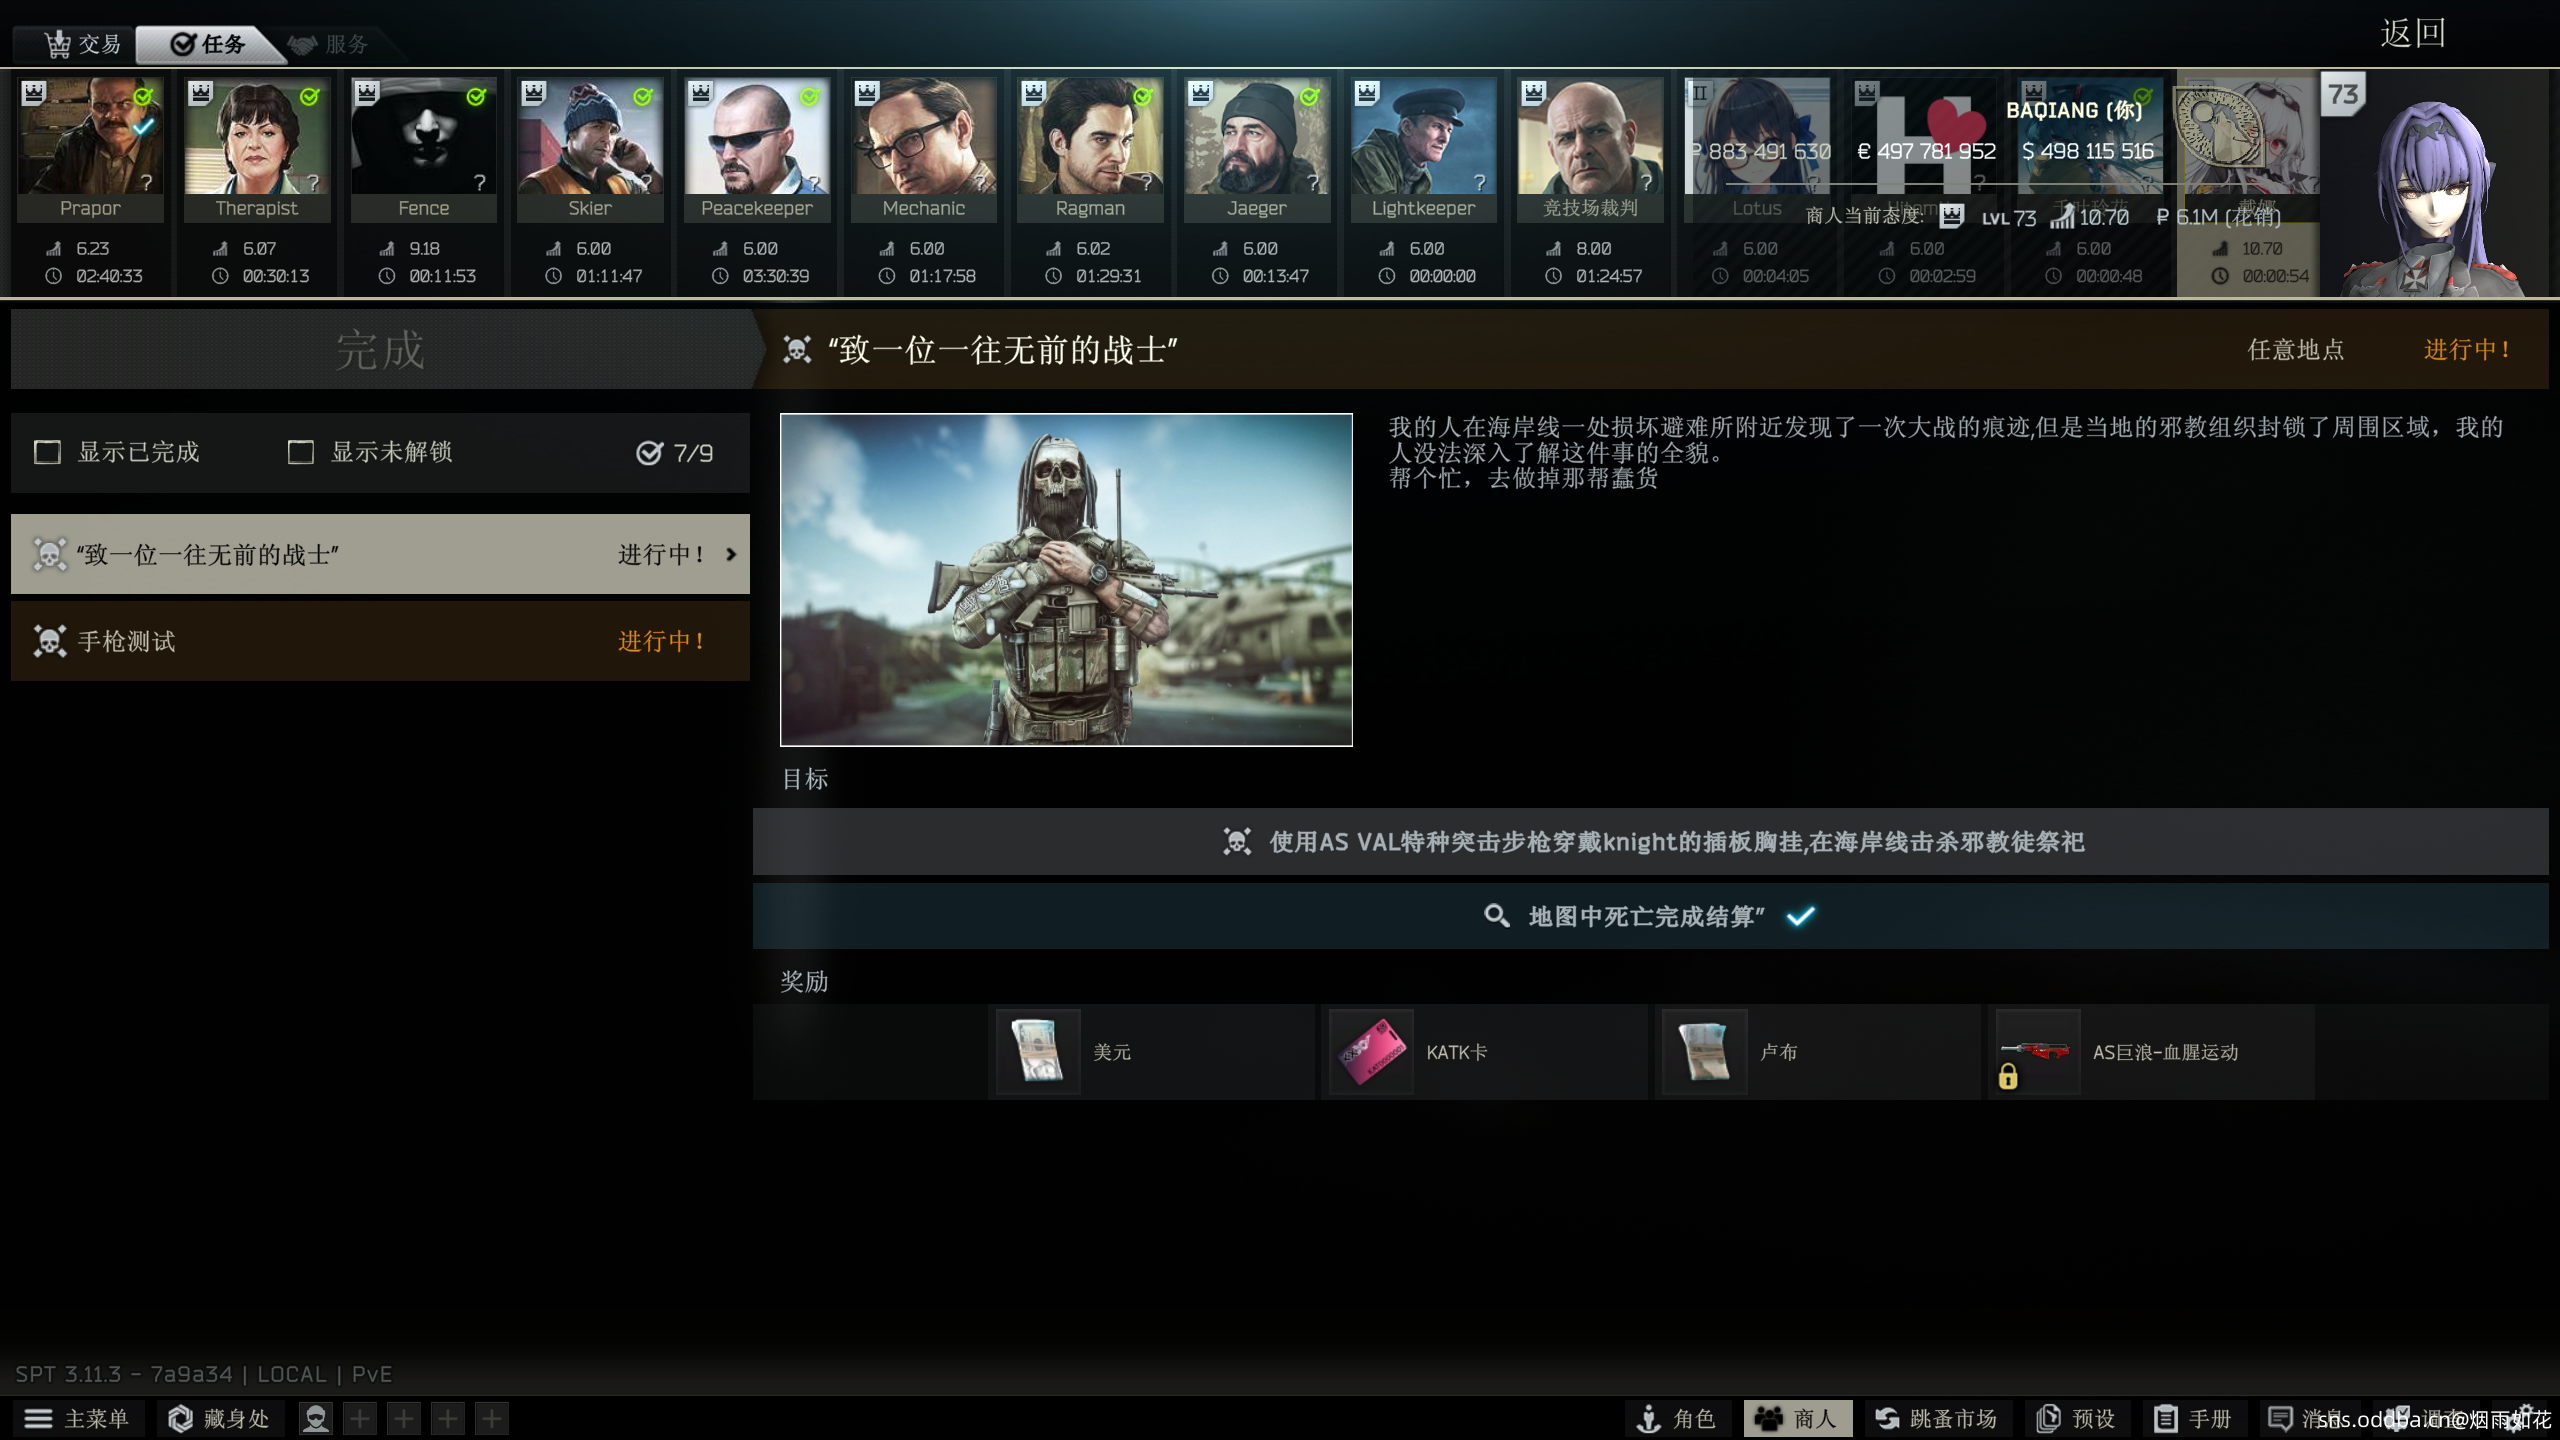Click Prapor's restock timer 02:40:33

click(109, 276)
